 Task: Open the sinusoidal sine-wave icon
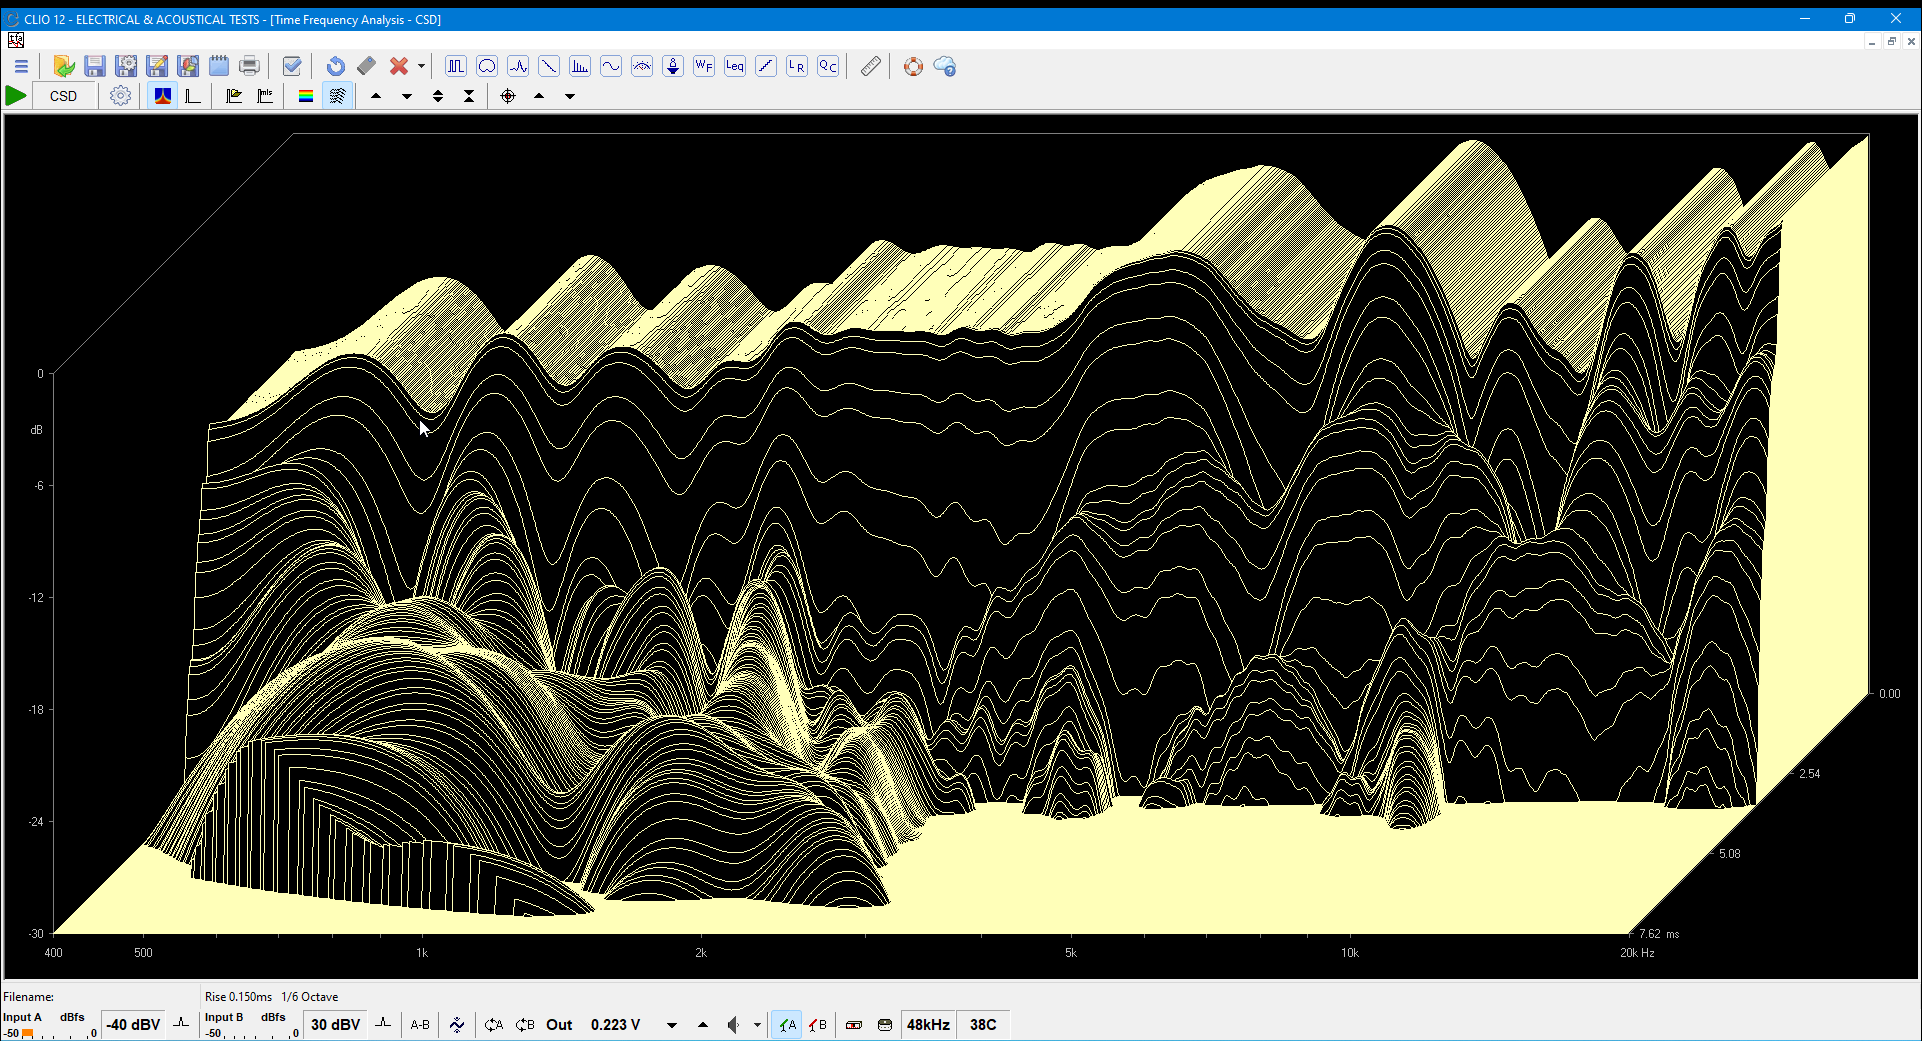[x=611, y=66]
